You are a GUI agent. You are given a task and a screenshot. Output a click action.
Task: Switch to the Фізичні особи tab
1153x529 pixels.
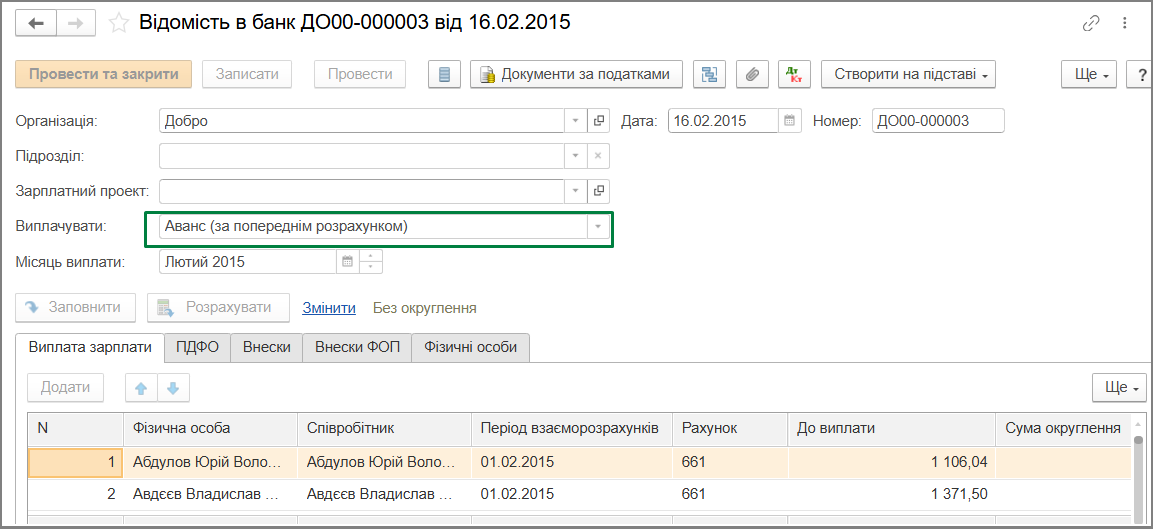coord(471,347)
